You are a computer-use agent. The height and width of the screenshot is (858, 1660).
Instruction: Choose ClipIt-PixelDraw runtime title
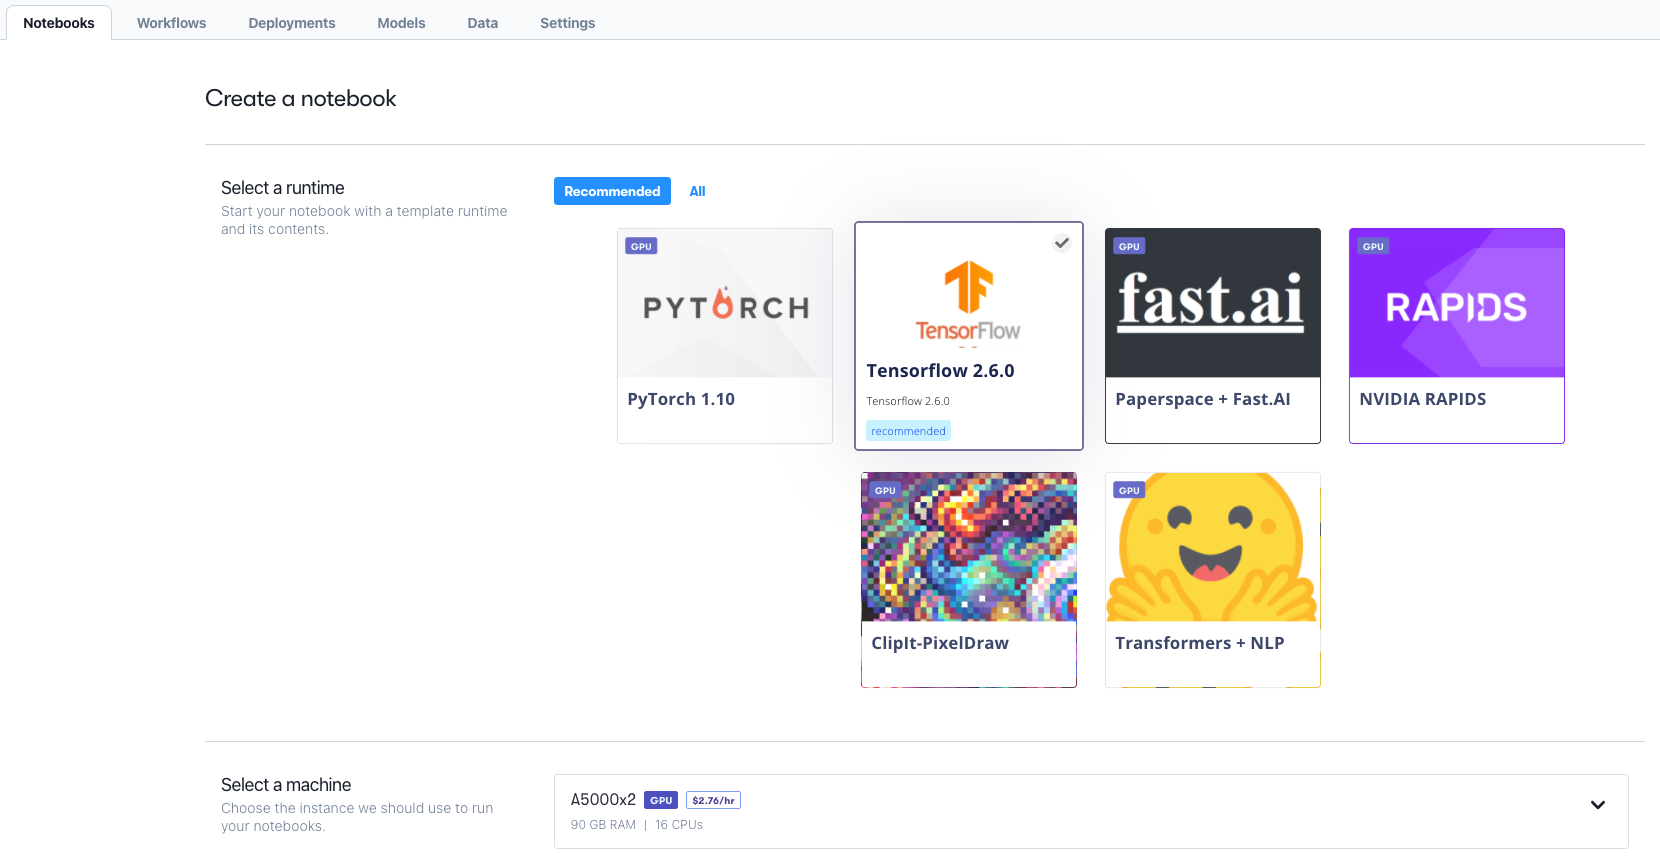[x=940, y=643]
